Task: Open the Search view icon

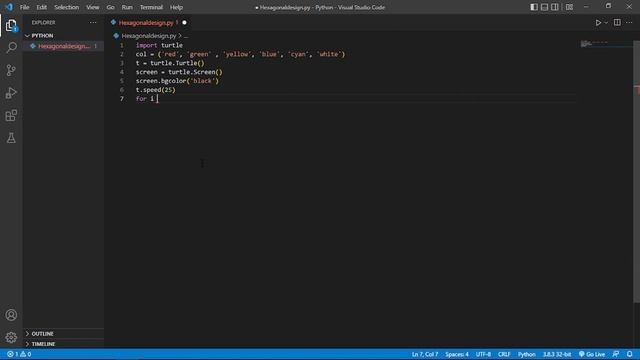Action: point(11,48)
